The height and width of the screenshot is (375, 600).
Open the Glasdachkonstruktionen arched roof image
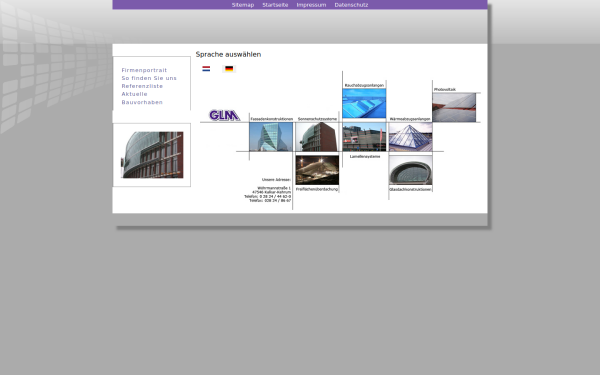[x=411, y=170]
